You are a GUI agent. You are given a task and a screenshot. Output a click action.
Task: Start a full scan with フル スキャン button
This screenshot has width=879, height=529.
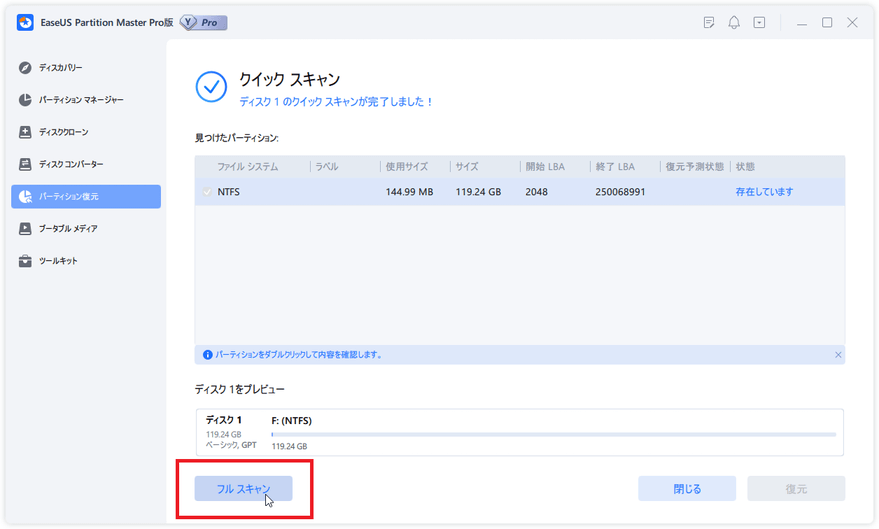[x=244, y=489]
